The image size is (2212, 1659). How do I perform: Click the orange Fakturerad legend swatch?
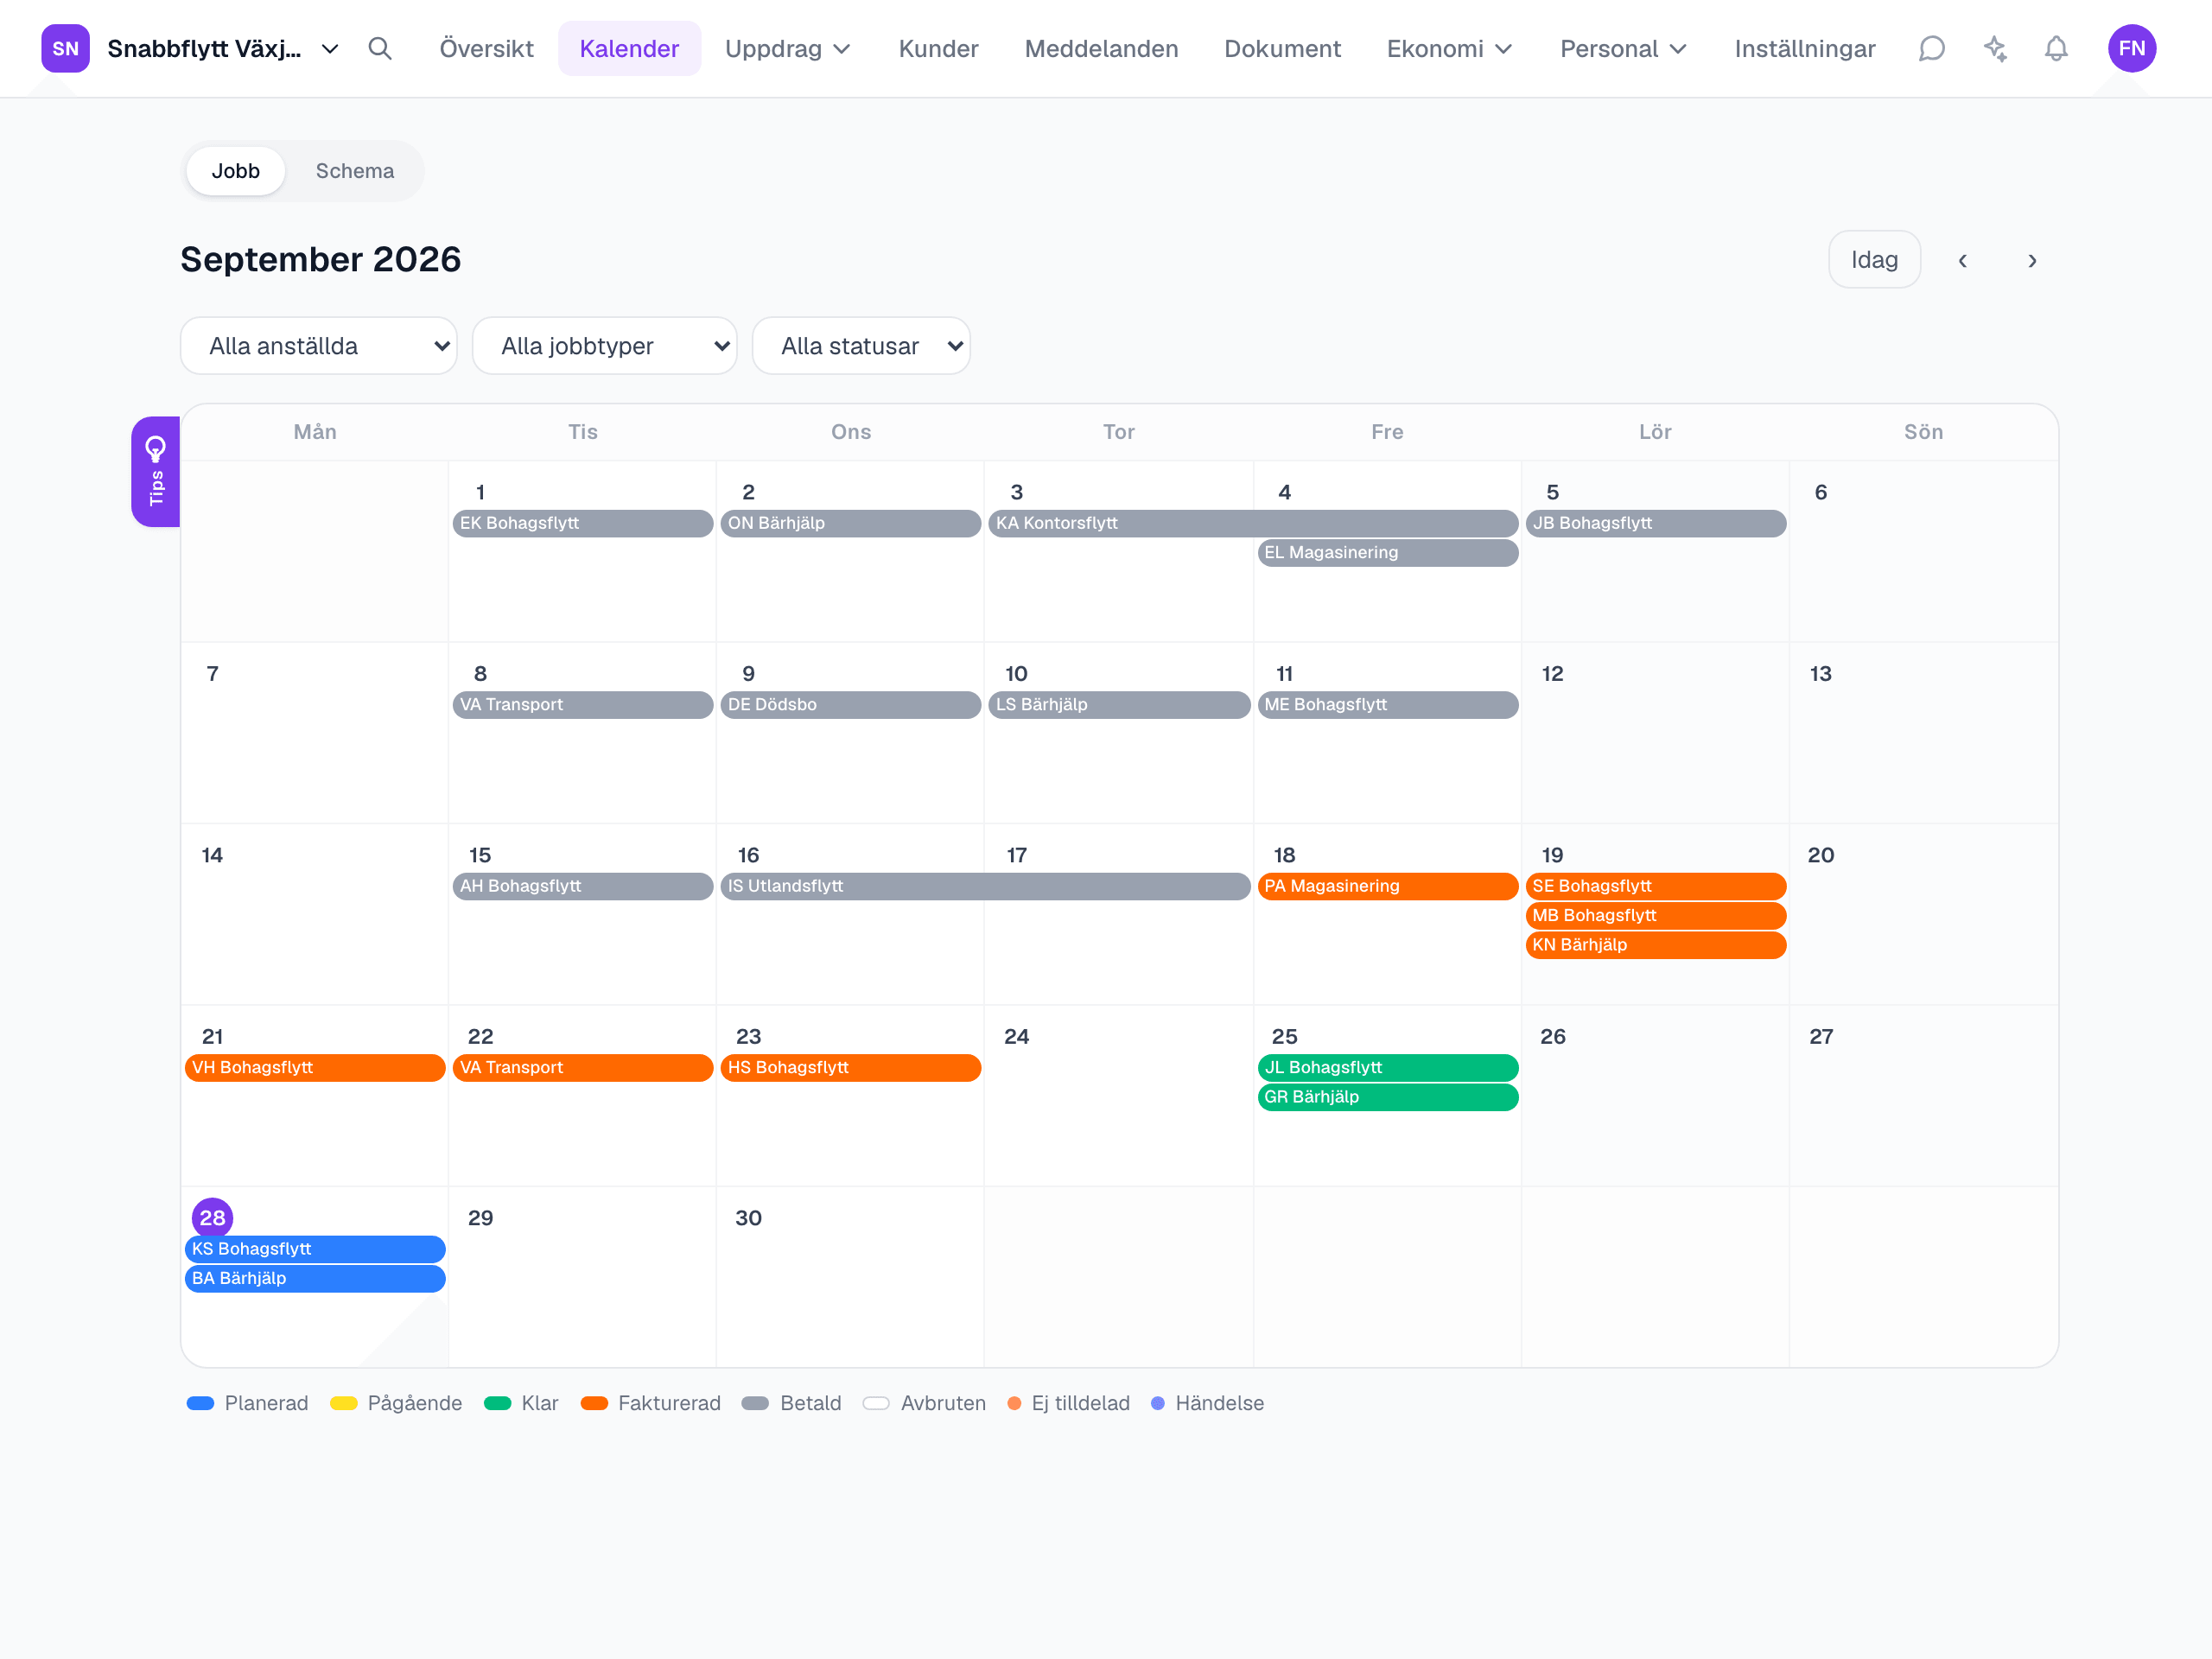tap(594, 1403)
